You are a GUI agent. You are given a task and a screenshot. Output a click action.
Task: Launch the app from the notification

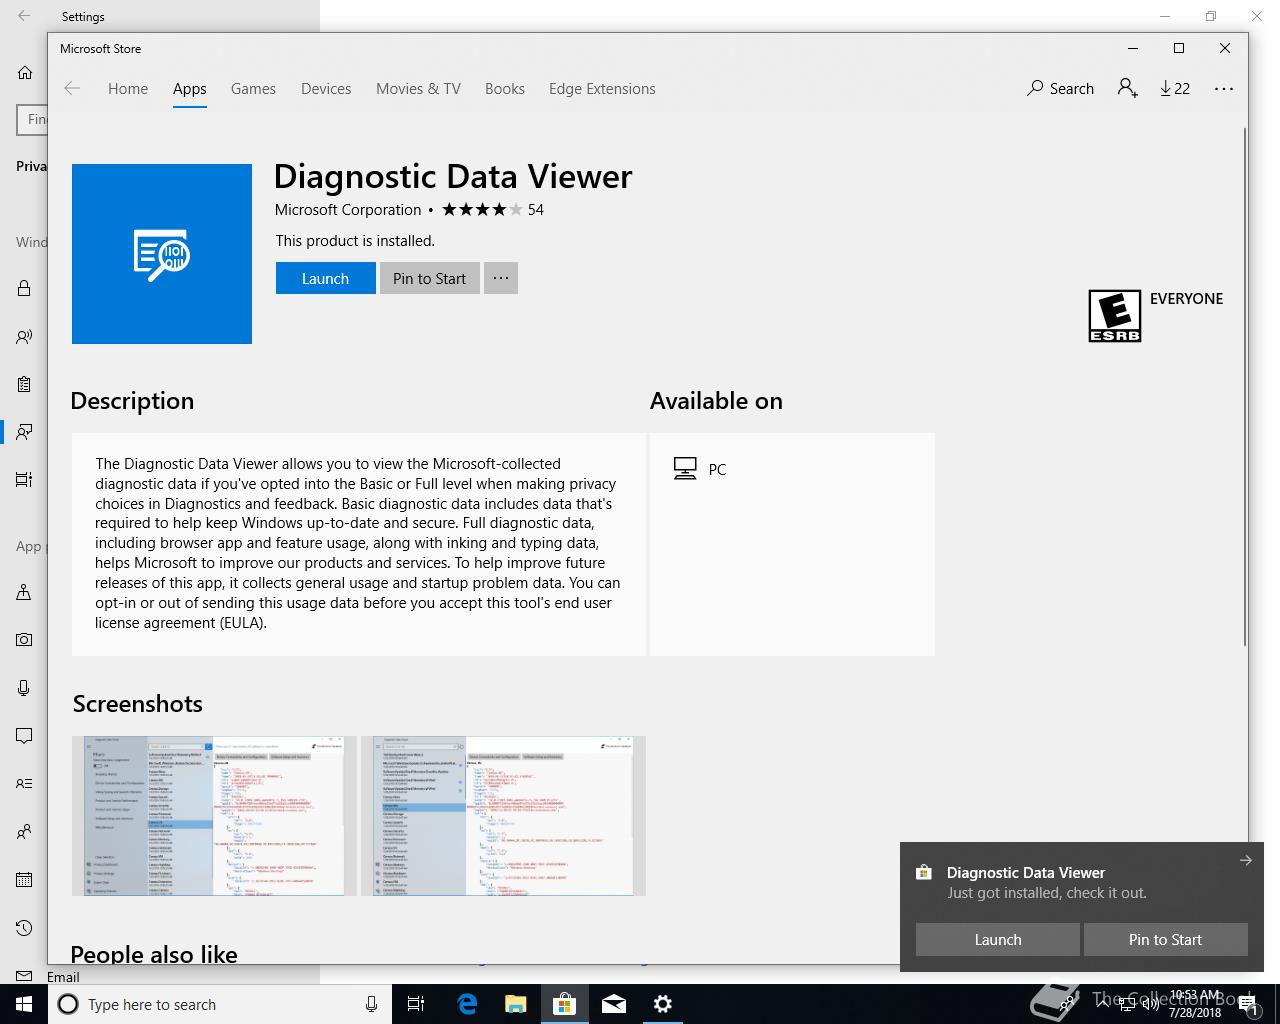point(998,939)
